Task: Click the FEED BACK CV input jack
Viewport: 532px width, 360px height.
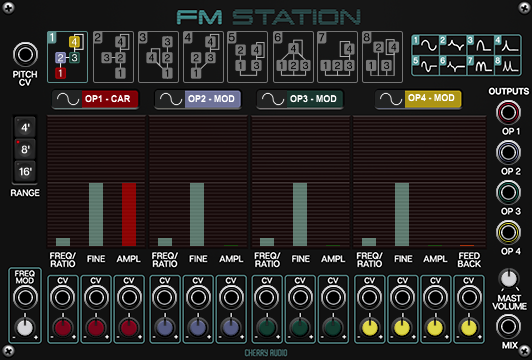Action: (x=469, y=298)
